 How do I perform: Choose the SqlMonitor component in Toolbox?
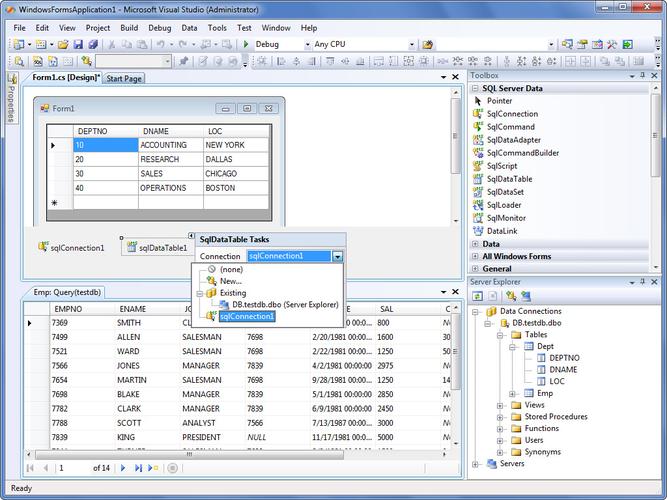click(x=506, y=218)
